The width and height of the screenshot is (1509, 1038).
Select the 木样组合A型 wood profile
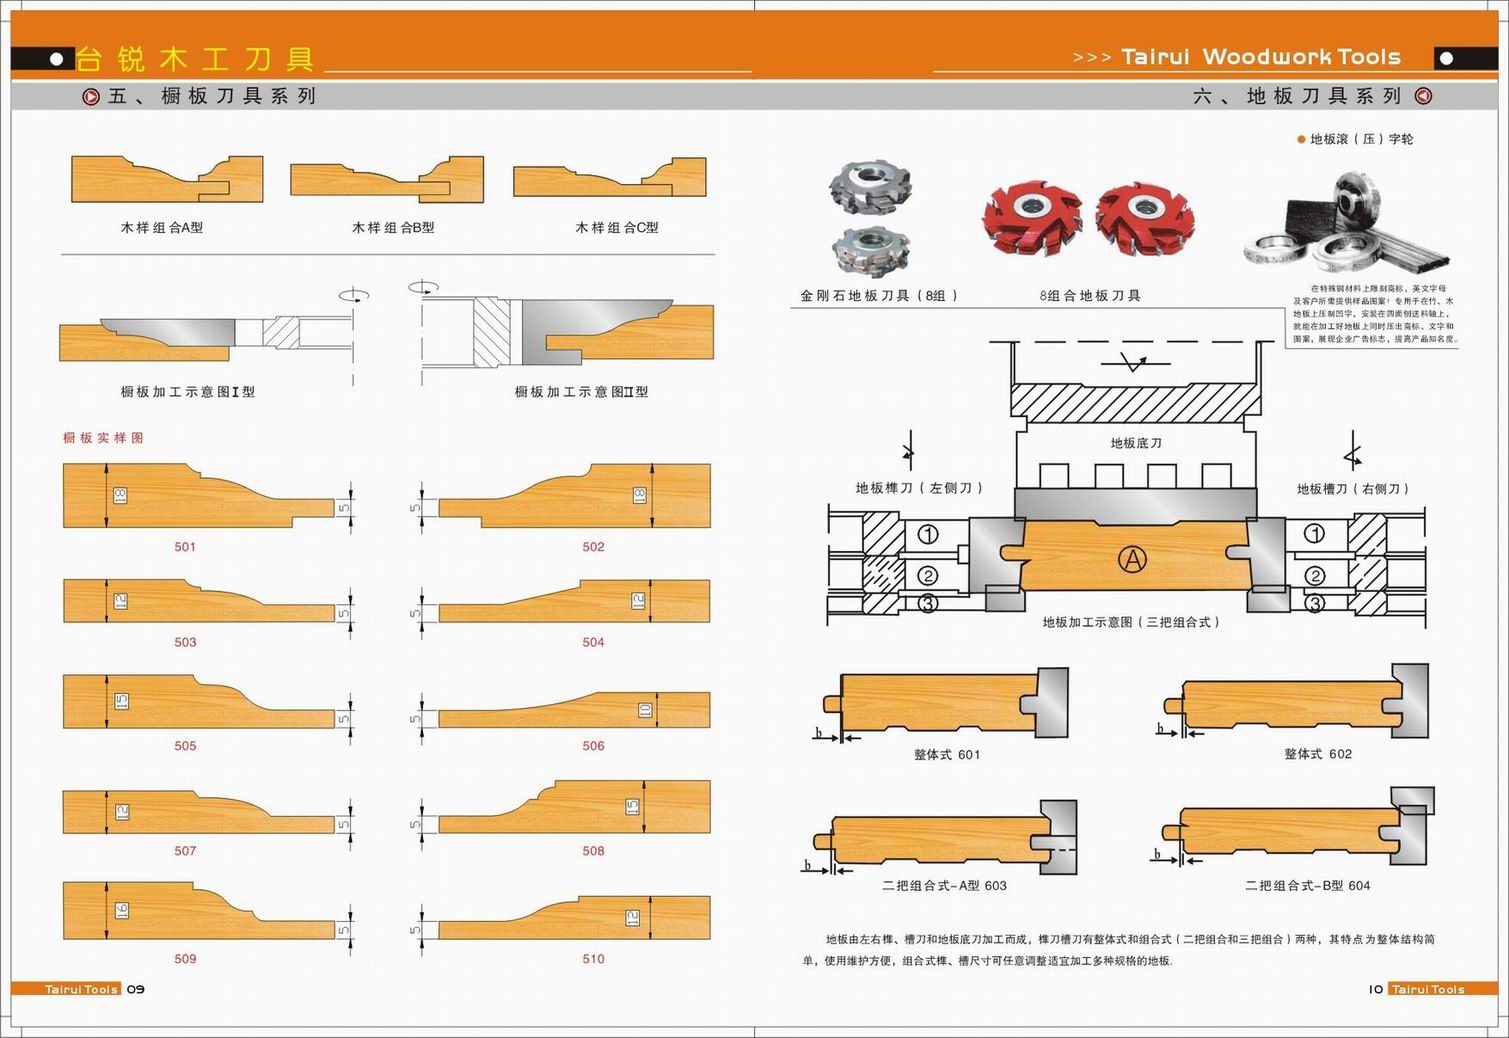click(x=167, y=179)
